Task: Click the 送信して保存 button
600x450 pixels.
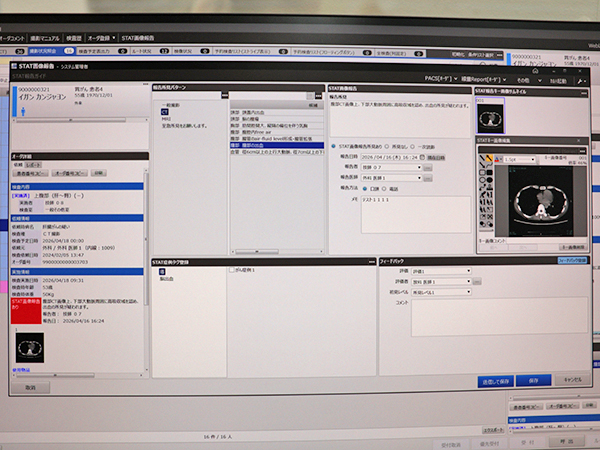Action: click(497, 380)
